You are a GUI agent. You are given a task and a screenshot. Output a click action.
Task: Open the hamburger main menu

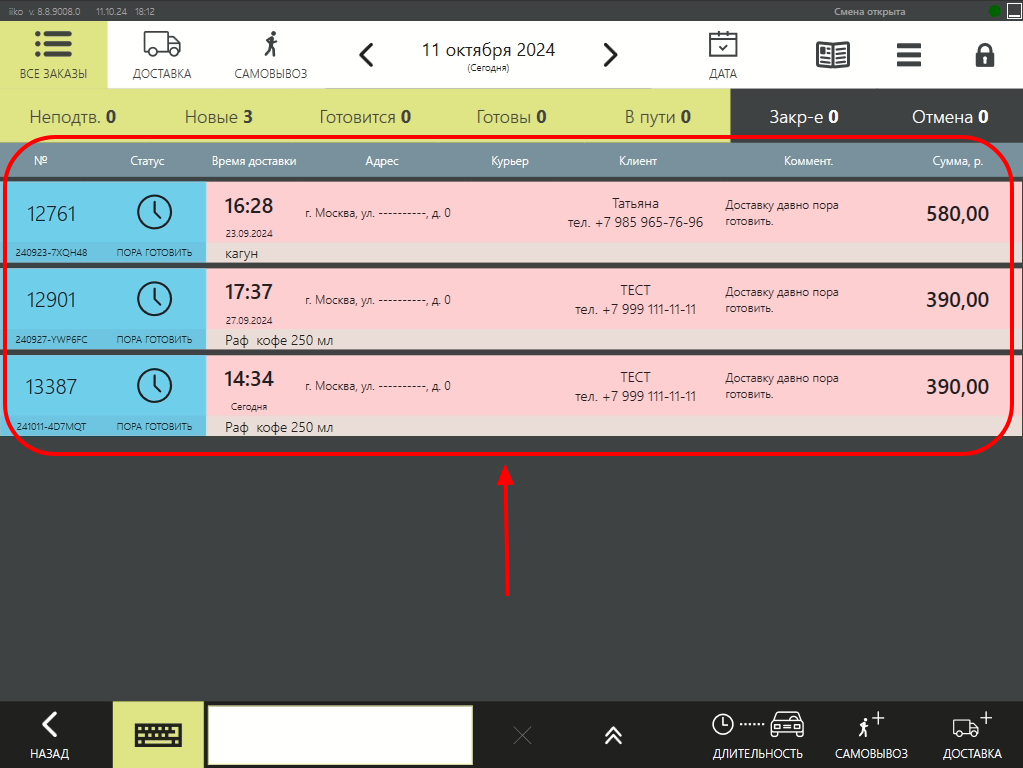click(x=908, y=55)
